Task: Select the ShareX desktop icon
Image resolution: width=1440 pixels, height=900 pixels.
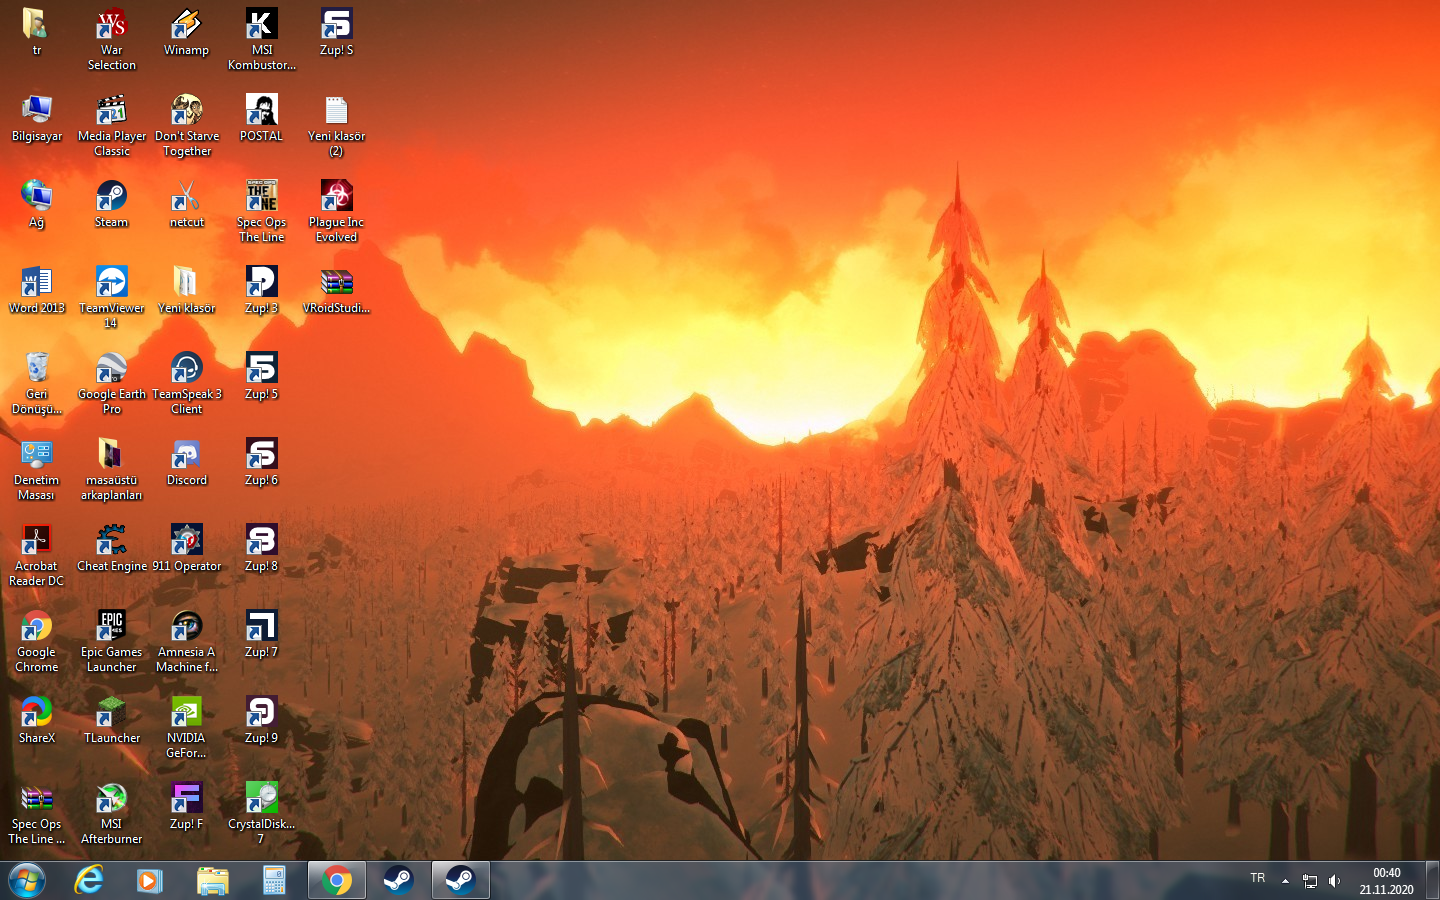Action: point(37,720)
